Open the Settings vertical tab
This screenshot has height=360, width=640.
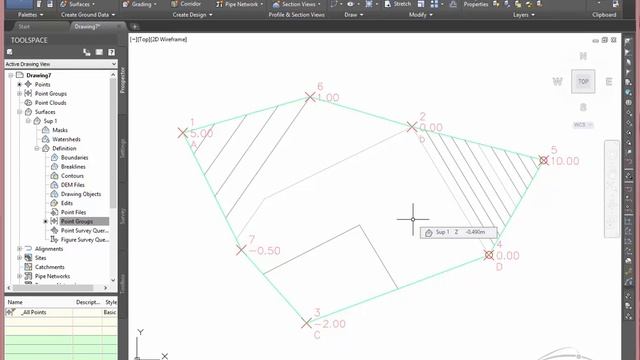[x=123, y=148]
